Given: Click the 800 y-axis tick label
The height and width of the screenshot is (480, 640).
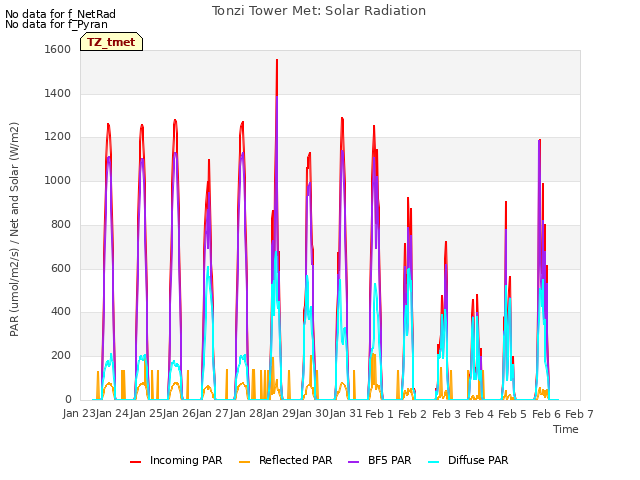Looking at the screenshot, I should click(61, 224).
